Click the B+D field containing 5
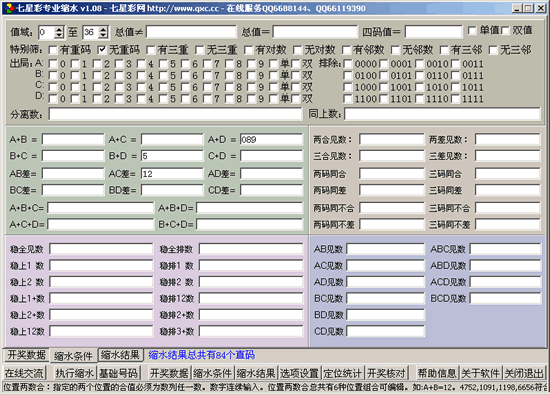The width and height of the screenshot is (550, 395). coord(172,156)
